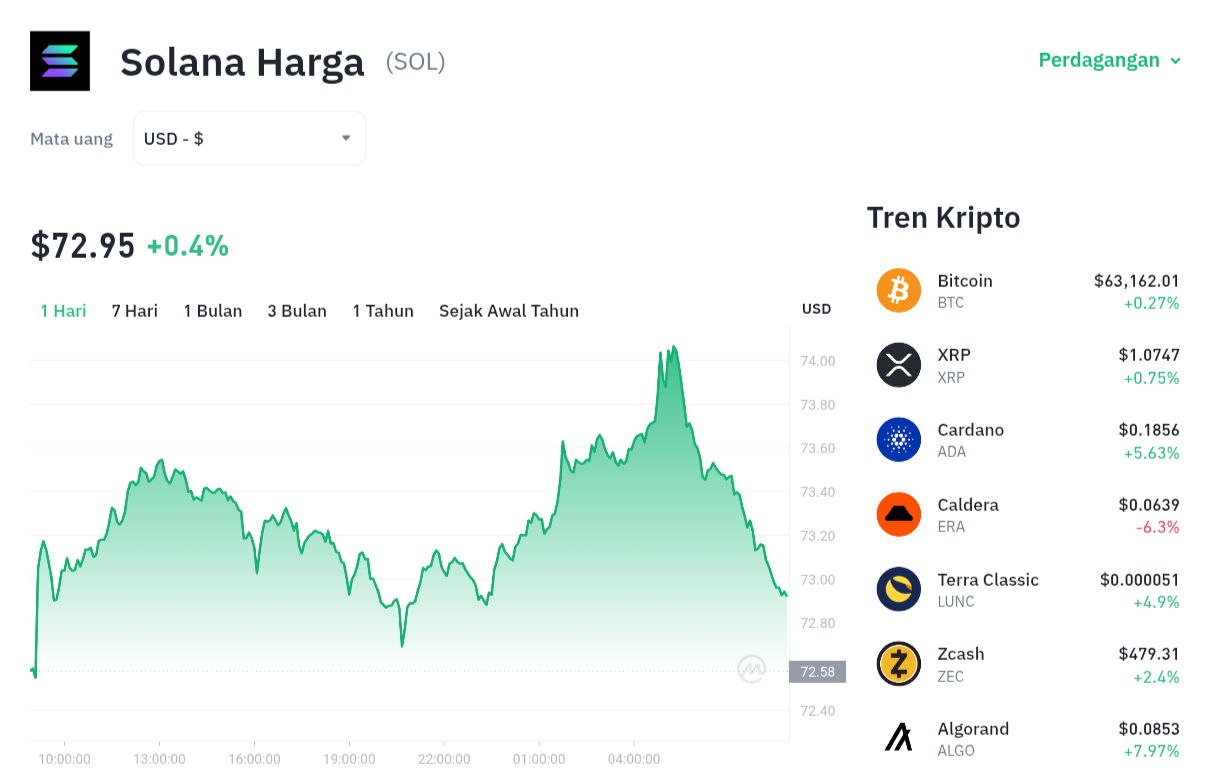Switch to 1 Tahun view
Image resolution: width=1220 pixels, height=780 pixels.
point(383,311)
